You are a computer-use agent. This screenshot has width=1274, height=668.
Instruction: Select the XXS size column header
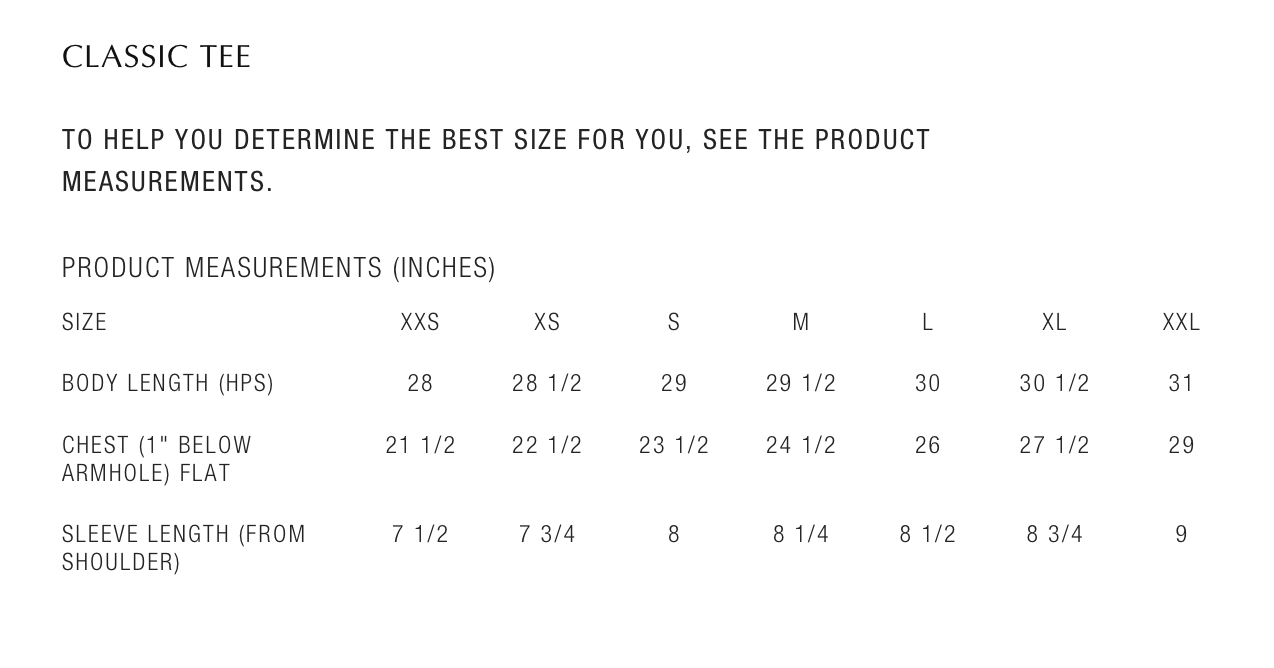coord(420,322)
